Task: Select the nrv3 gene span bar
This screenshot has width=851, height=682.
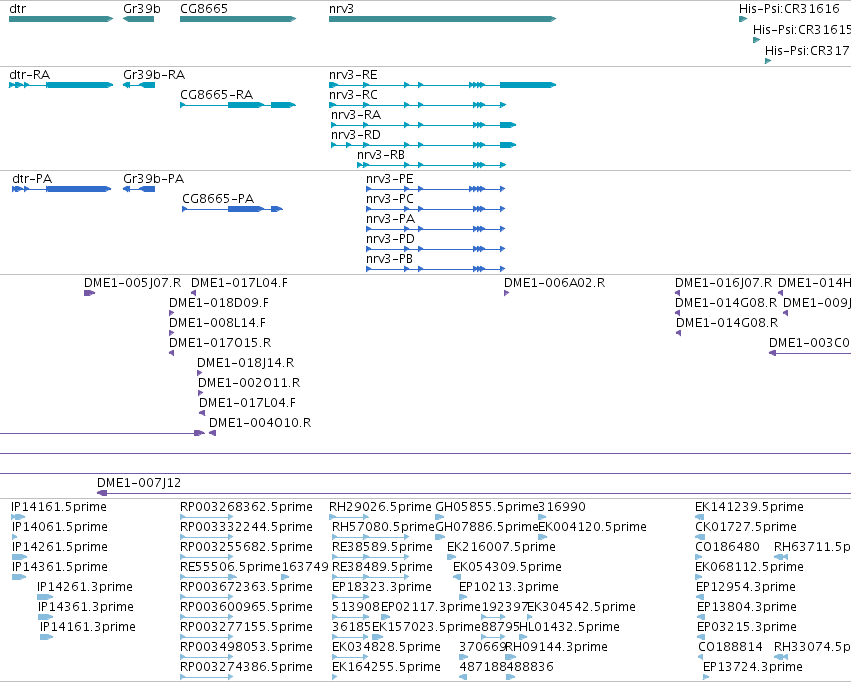Action: 442,19
